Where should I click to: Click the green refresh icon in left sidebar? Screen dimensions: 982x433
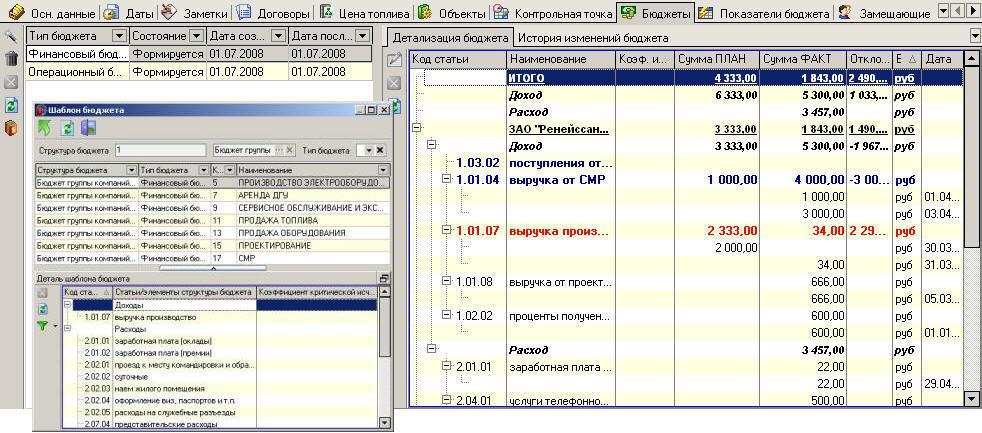11,105
